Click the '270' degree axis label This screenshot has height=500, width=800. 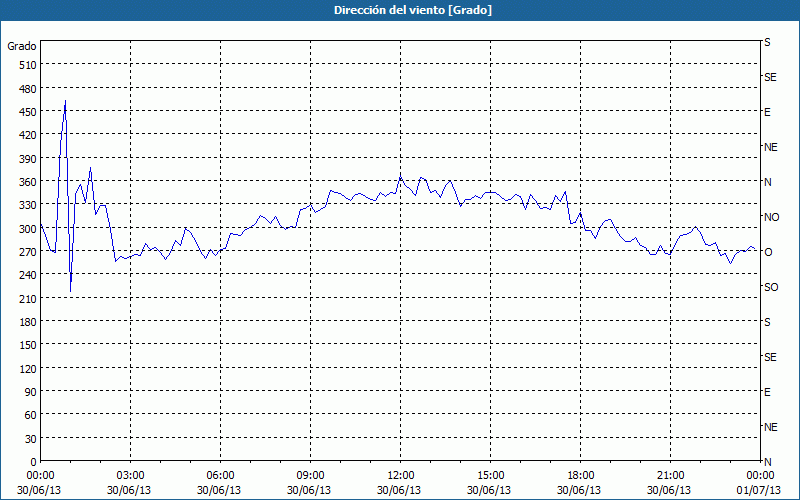(x=29, y=252)
